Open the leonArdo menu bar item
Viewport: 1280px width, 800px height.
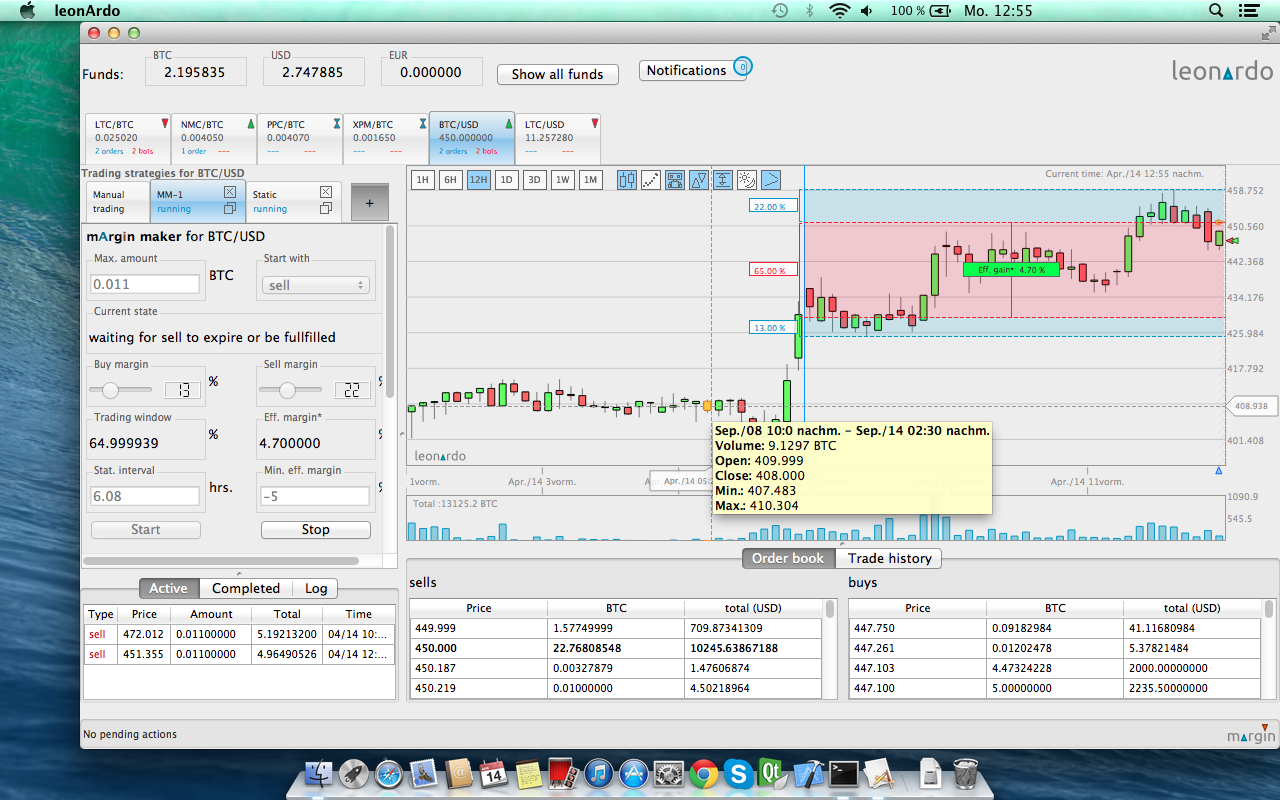coord(87,11)
